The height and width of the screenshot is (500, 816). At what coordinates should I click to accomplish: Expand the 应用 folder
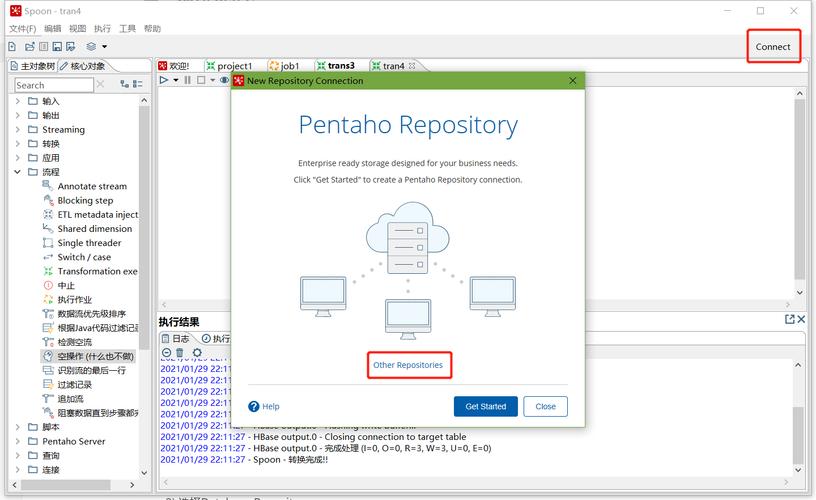pos(17,157)
